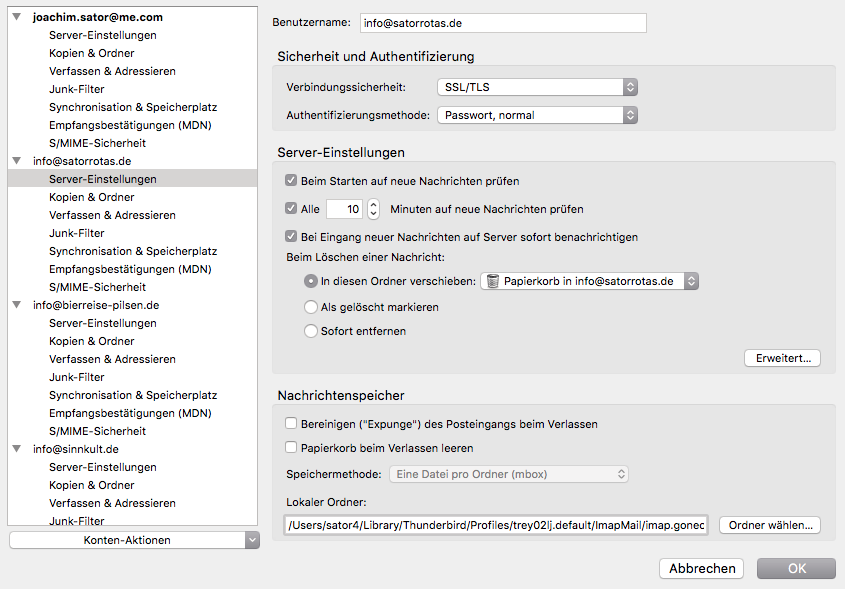Collapse the info@bierreise-pilsen.de account
Screen dimensions: 845x589
(17, 305)
